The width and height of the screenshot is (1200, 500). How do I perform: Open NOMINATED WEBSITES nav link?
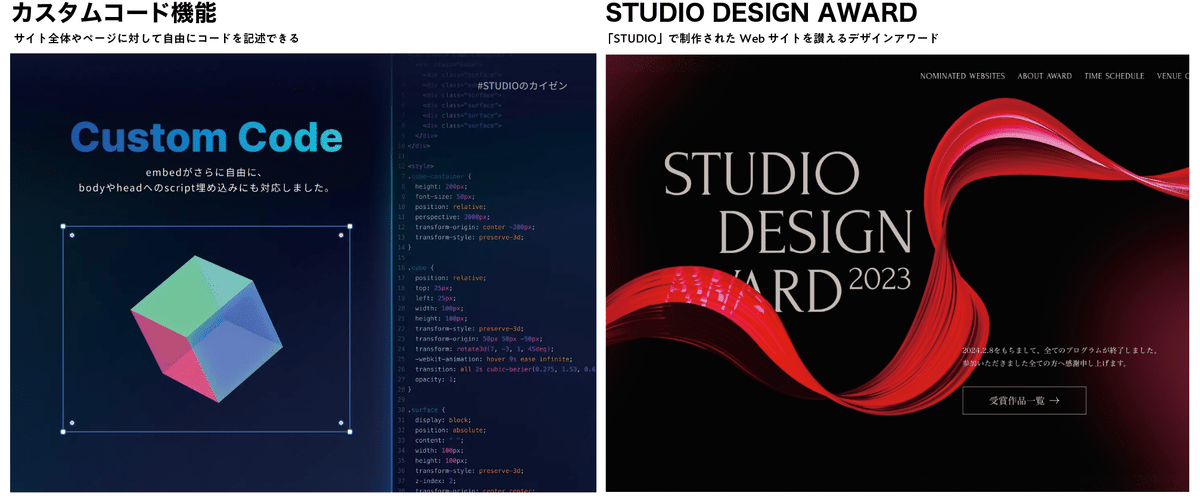962,76
